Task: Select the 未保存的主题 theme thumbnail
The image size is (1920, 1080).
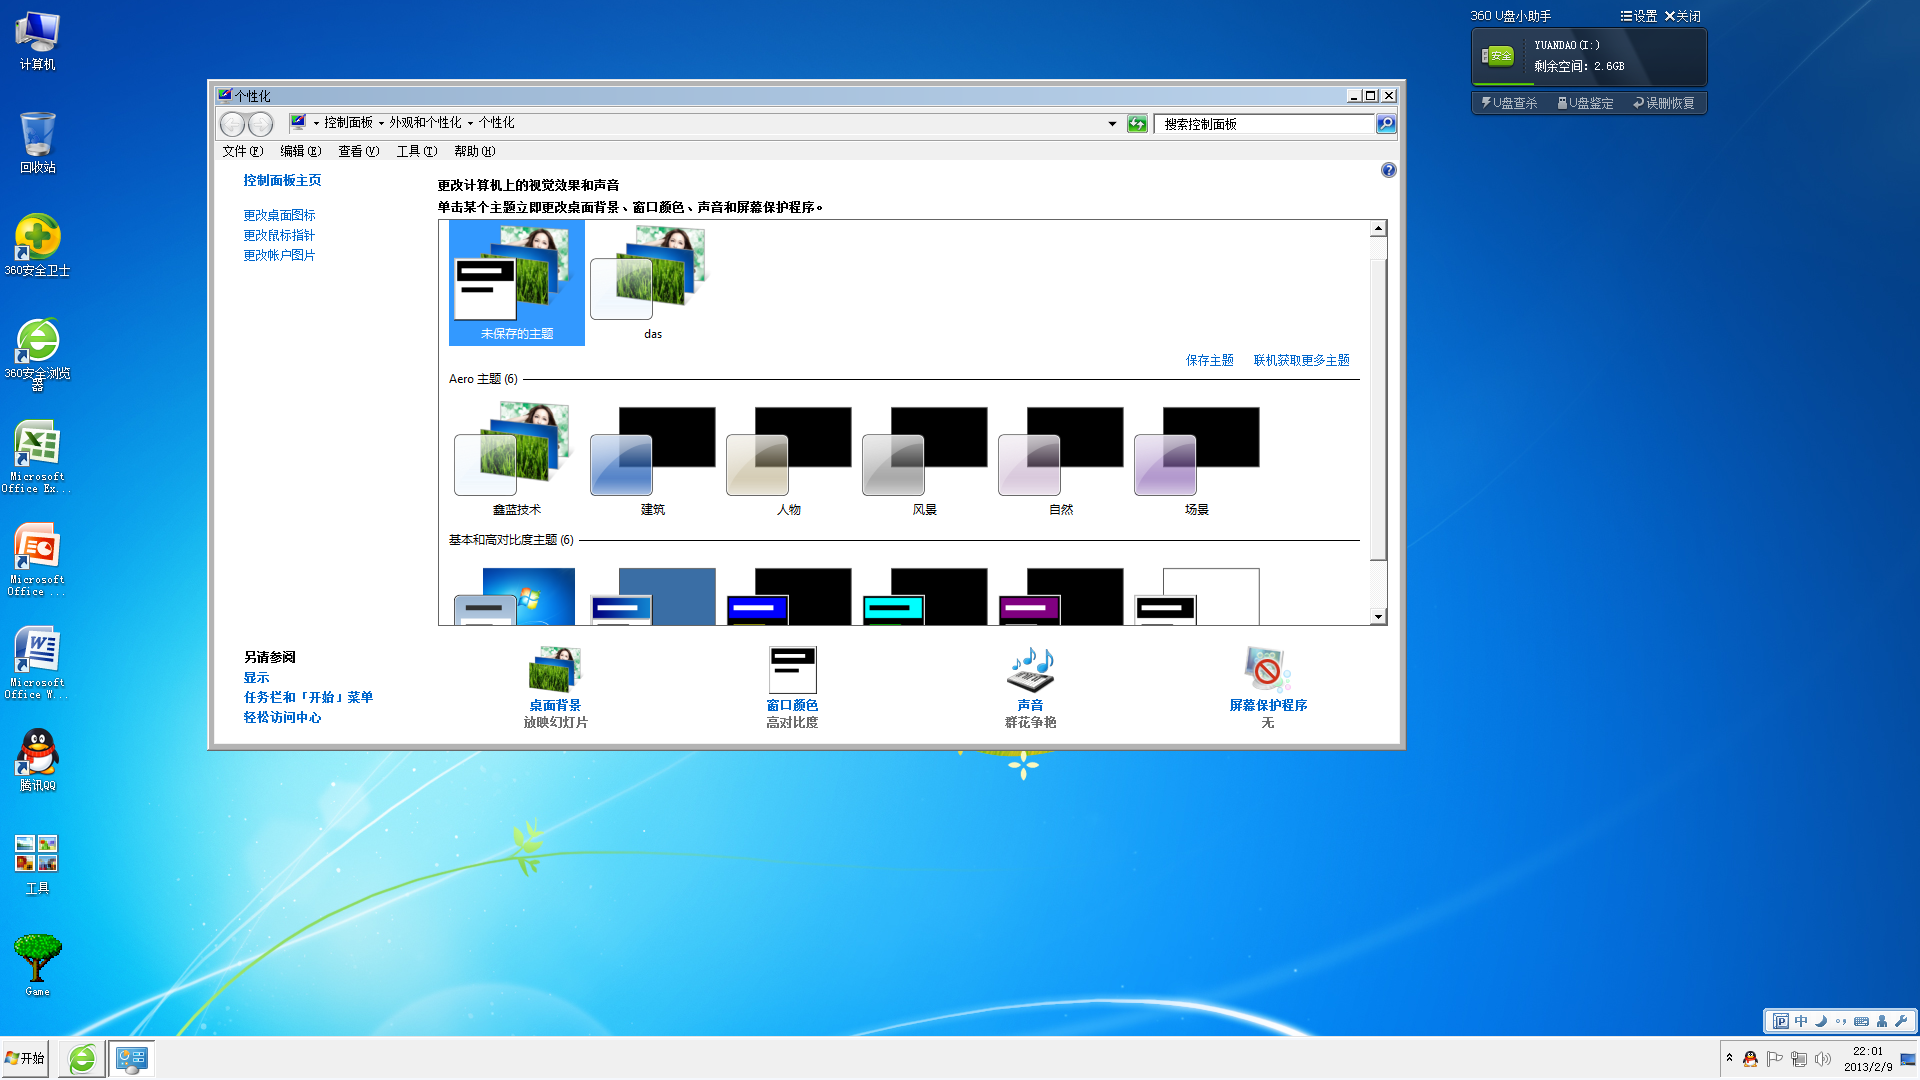Action: (x=517, y=283)
